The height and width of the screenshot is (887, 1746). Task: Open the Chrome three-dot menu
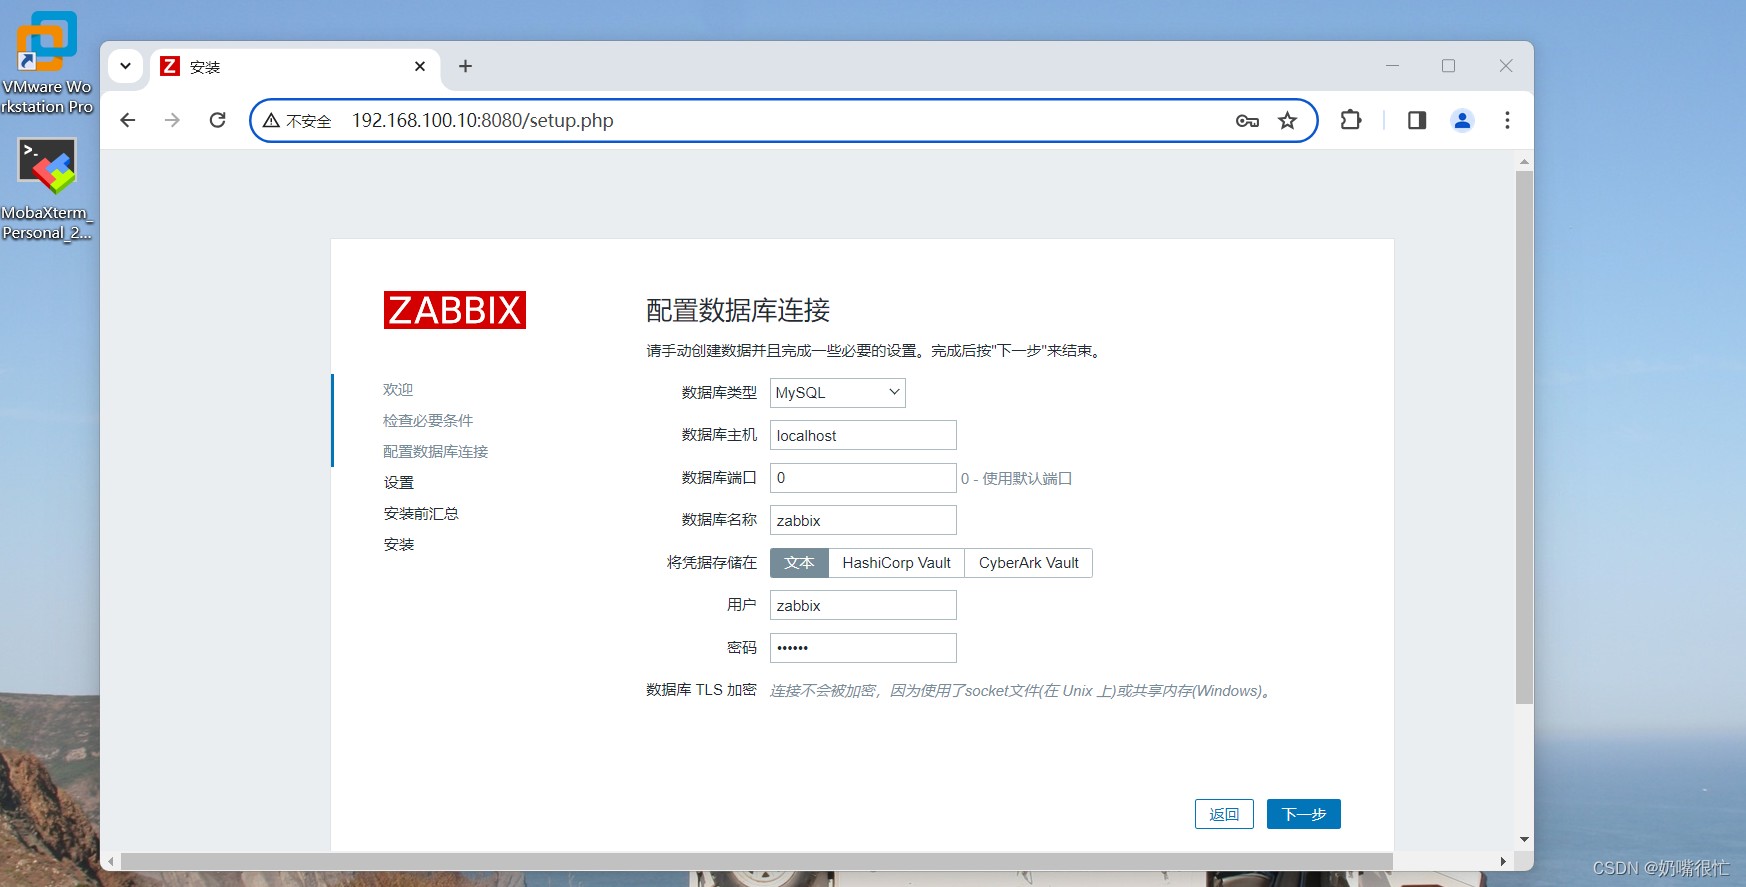[1507, 120]
